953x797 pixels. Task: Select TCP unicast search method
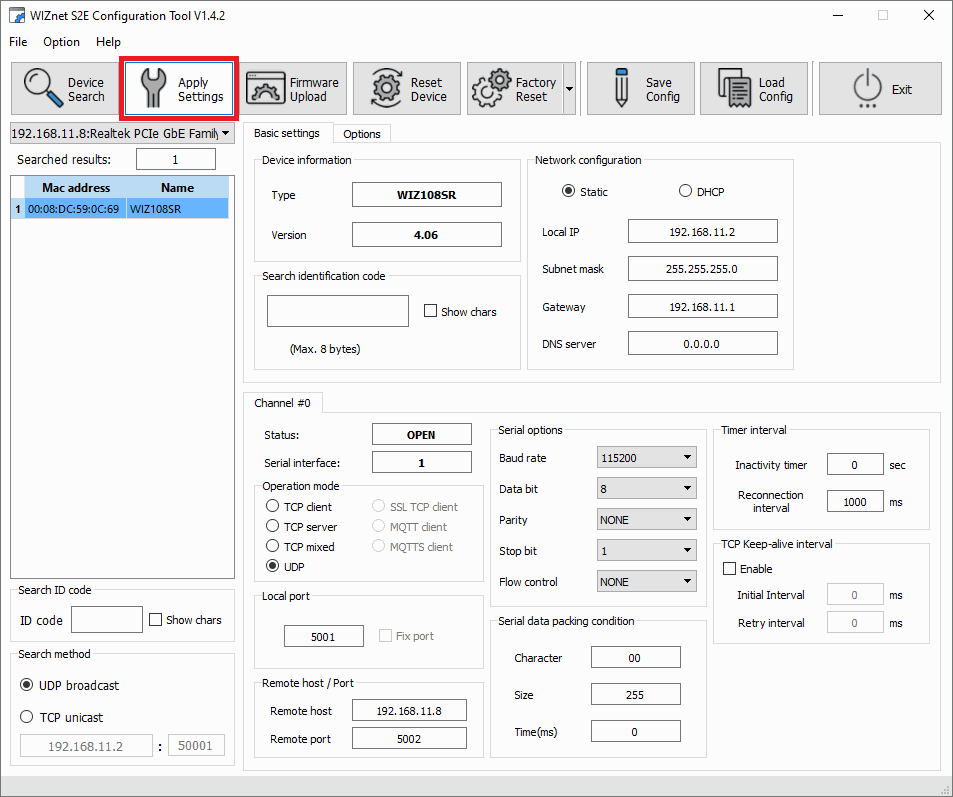click(x=27, y=717)
